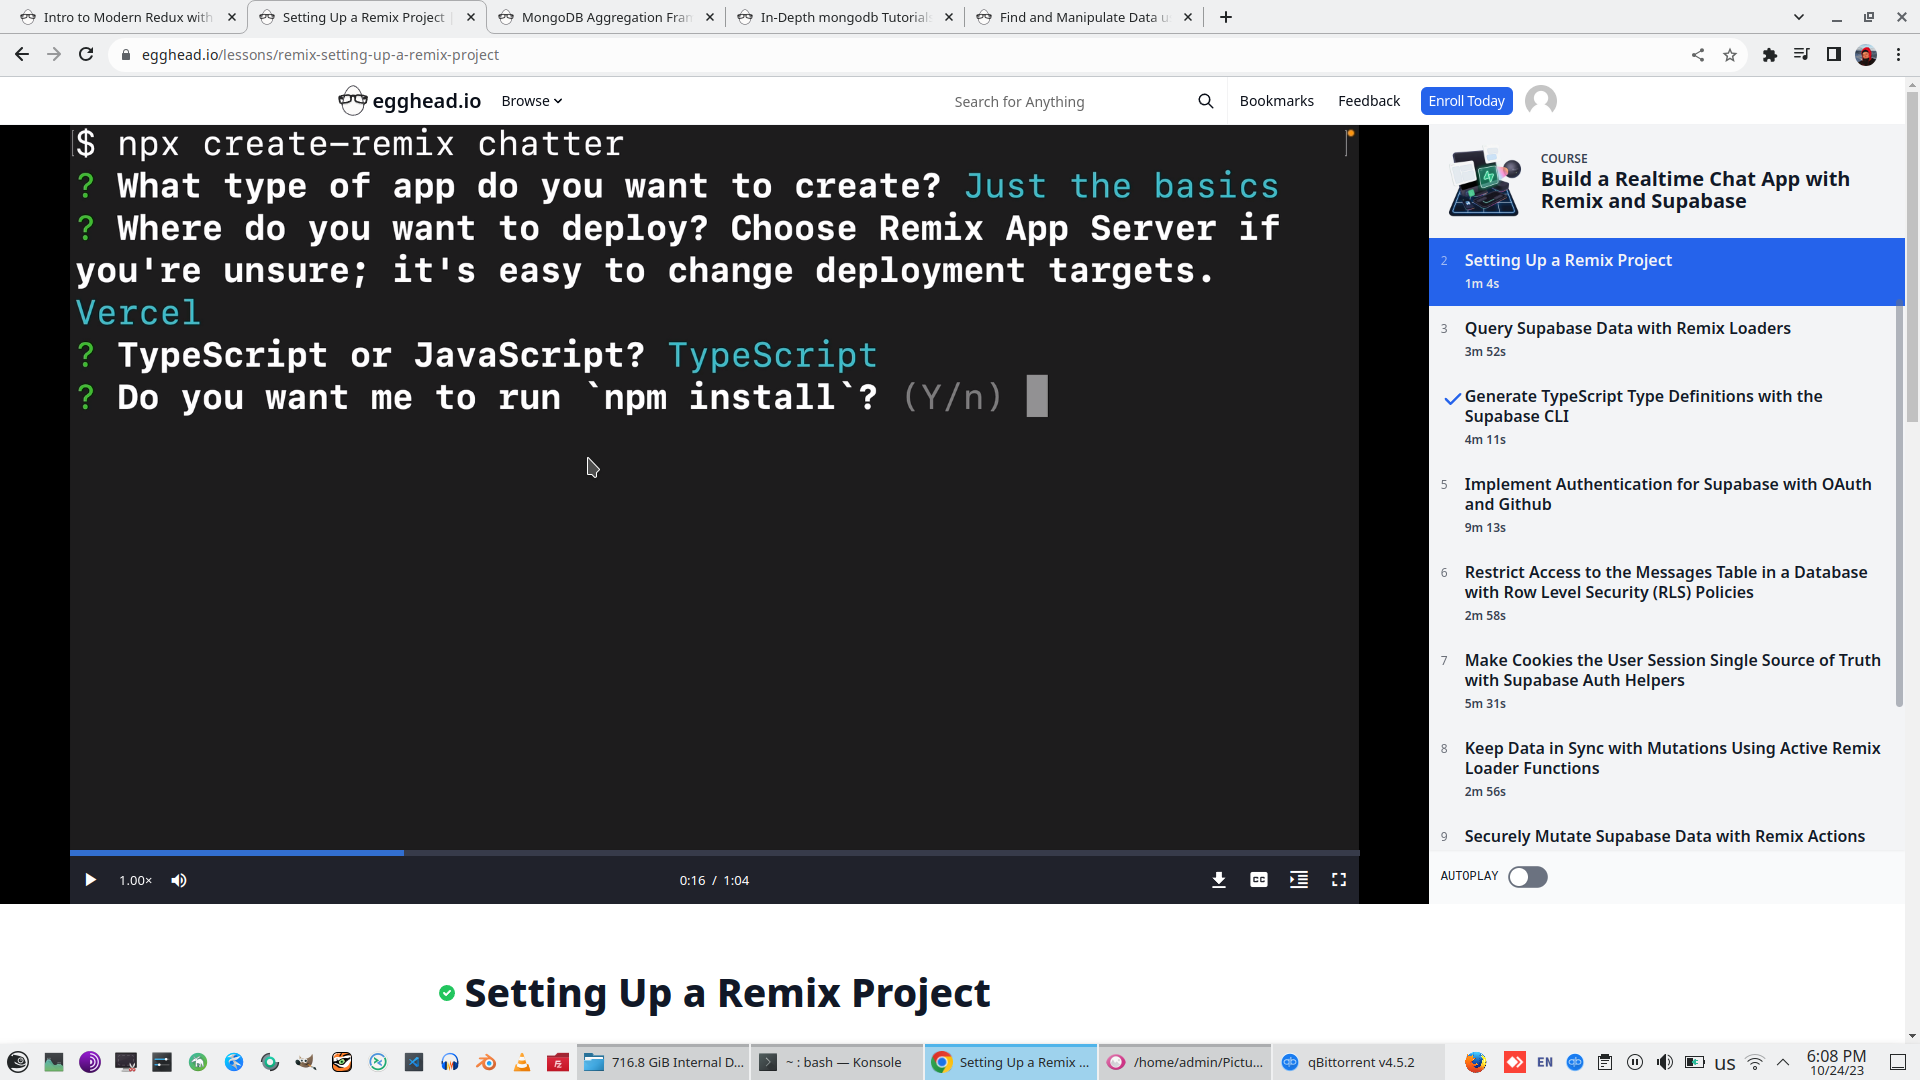The width and height of the screenshot is (1920, 1080).
Task: Toggle the Autoplay switch
Action: point(1527,877)
